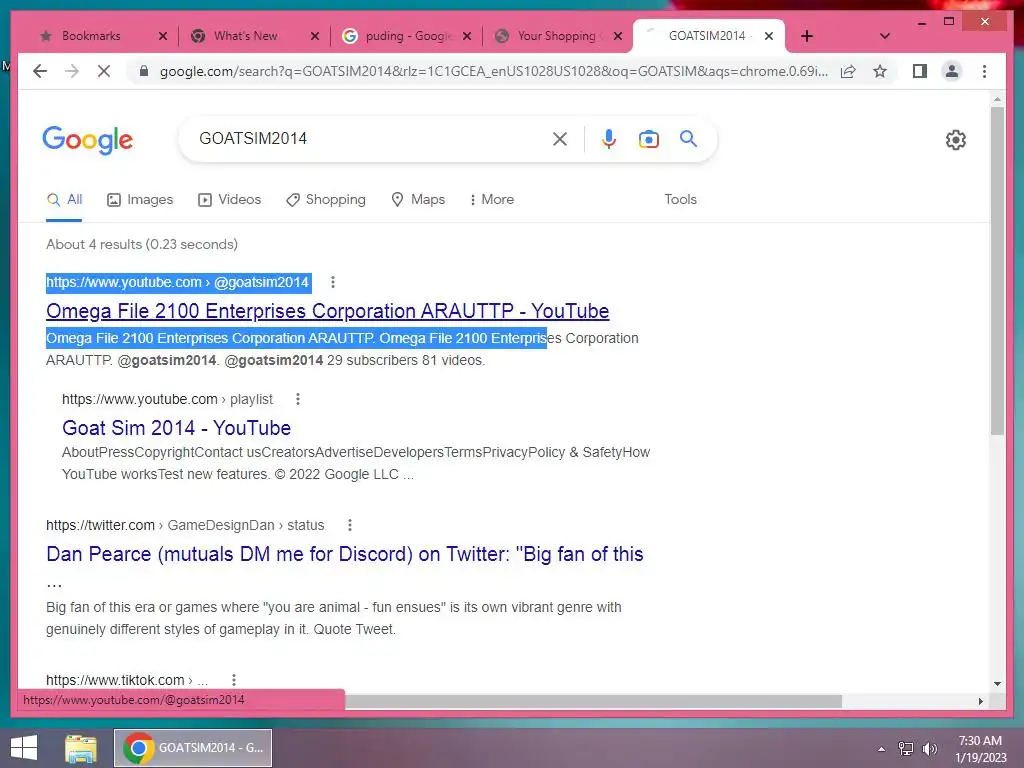This screenshot has width=1024, height=768.
Task: Close the GOATSIM2014 tab
Action: pos(769,36)
